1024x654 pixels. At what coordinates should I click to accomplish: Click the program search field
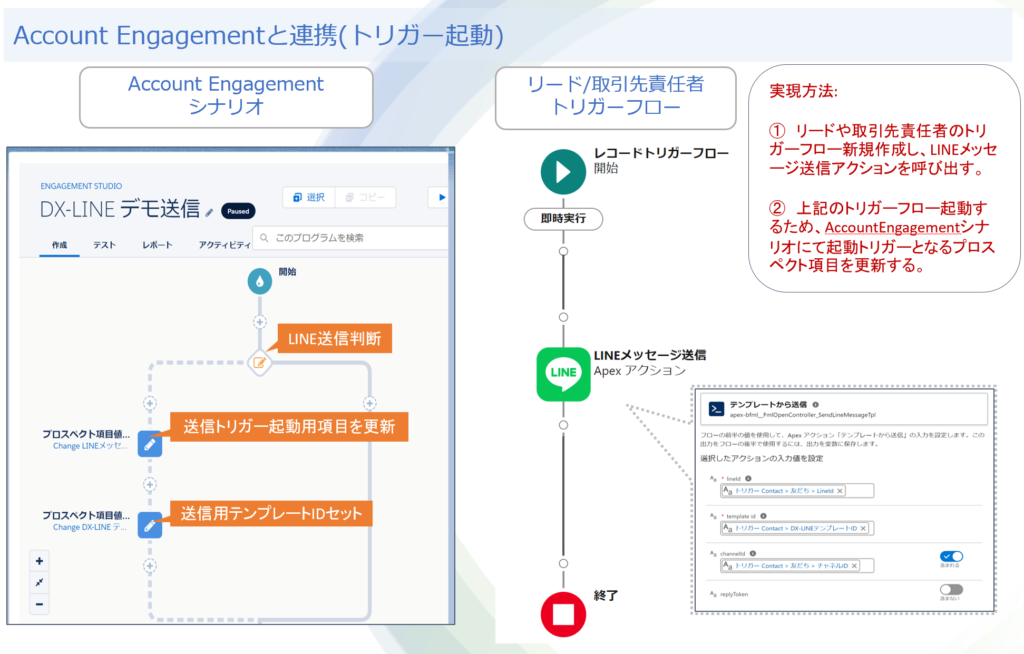click(x=350, y=238)
